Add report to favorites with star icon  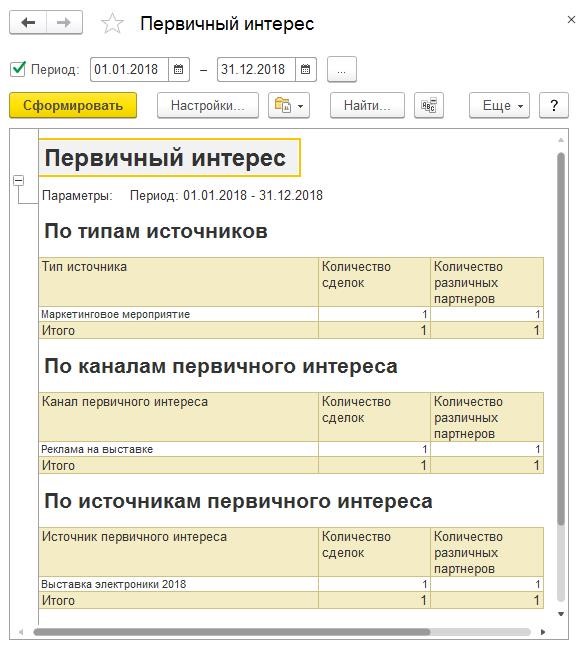pyautogui.click(x=112, y=23)
